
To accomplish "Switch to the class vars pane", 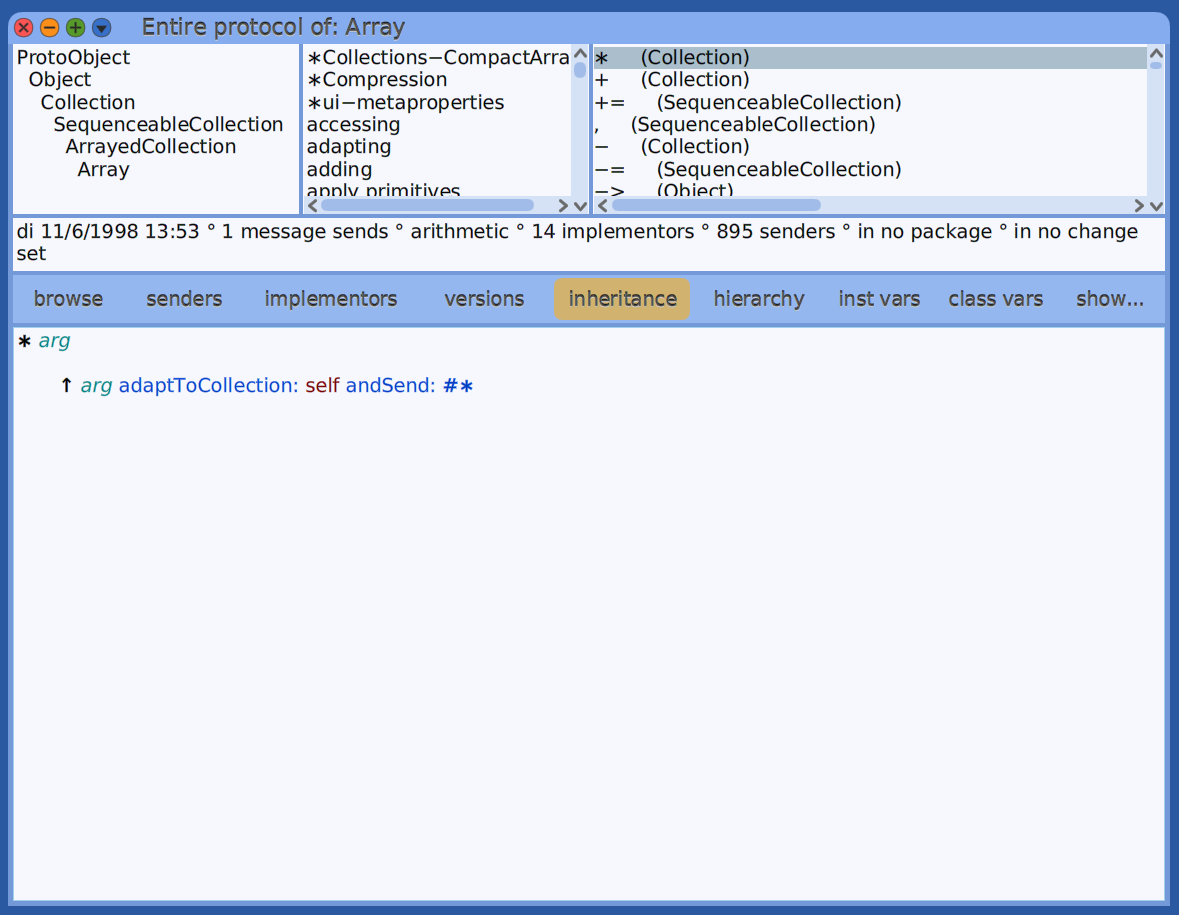I will 995,298.
